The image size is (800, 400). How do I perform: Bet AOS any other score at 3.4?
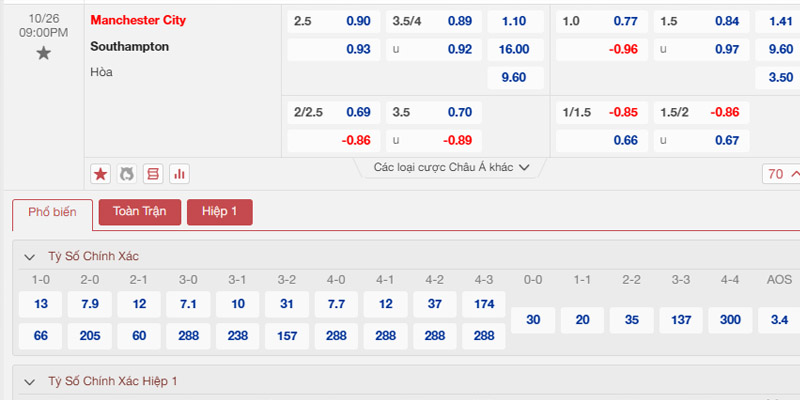point(779,320)
